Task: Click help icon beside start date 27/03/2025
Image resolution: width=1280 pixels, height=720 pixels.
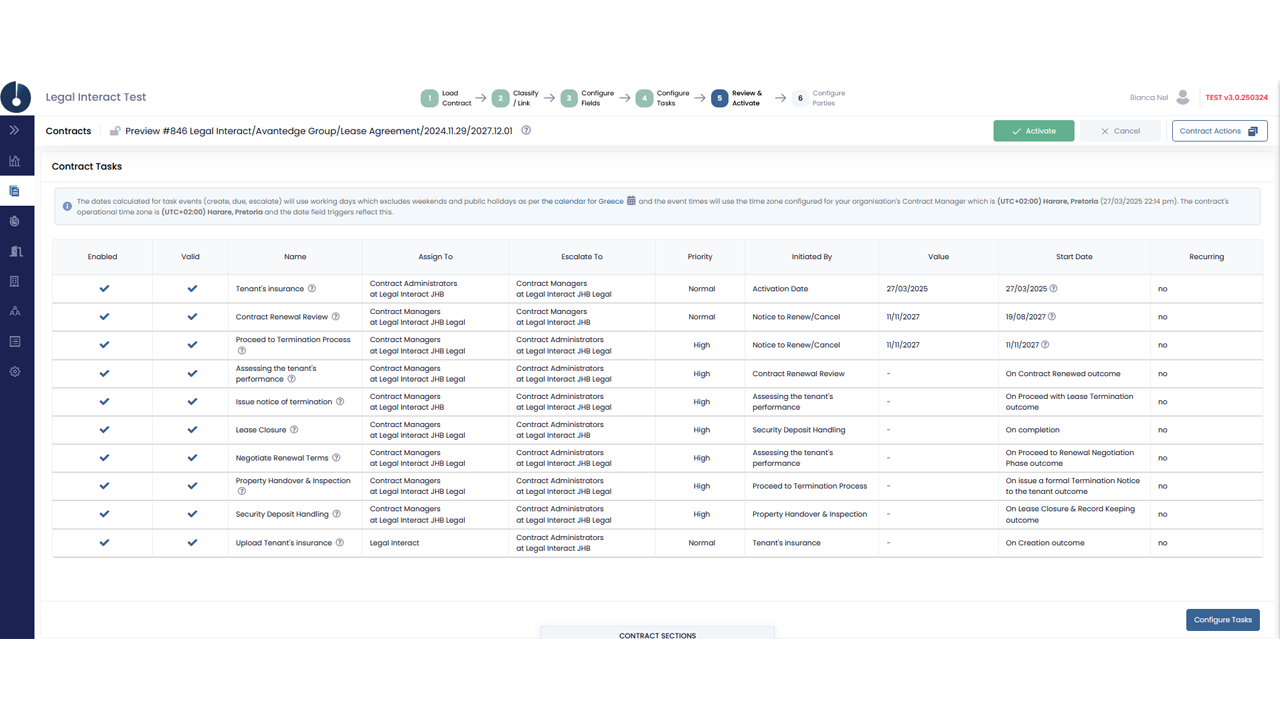Action: tap(1053, 289)
